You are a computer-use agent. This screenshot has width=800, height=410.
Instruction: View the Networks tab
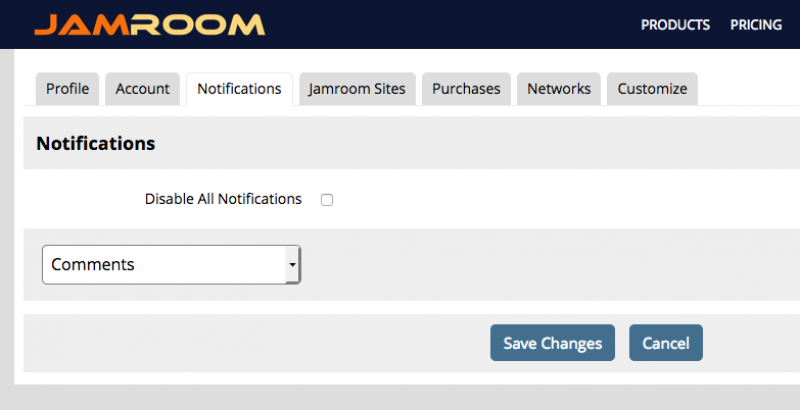559,89
